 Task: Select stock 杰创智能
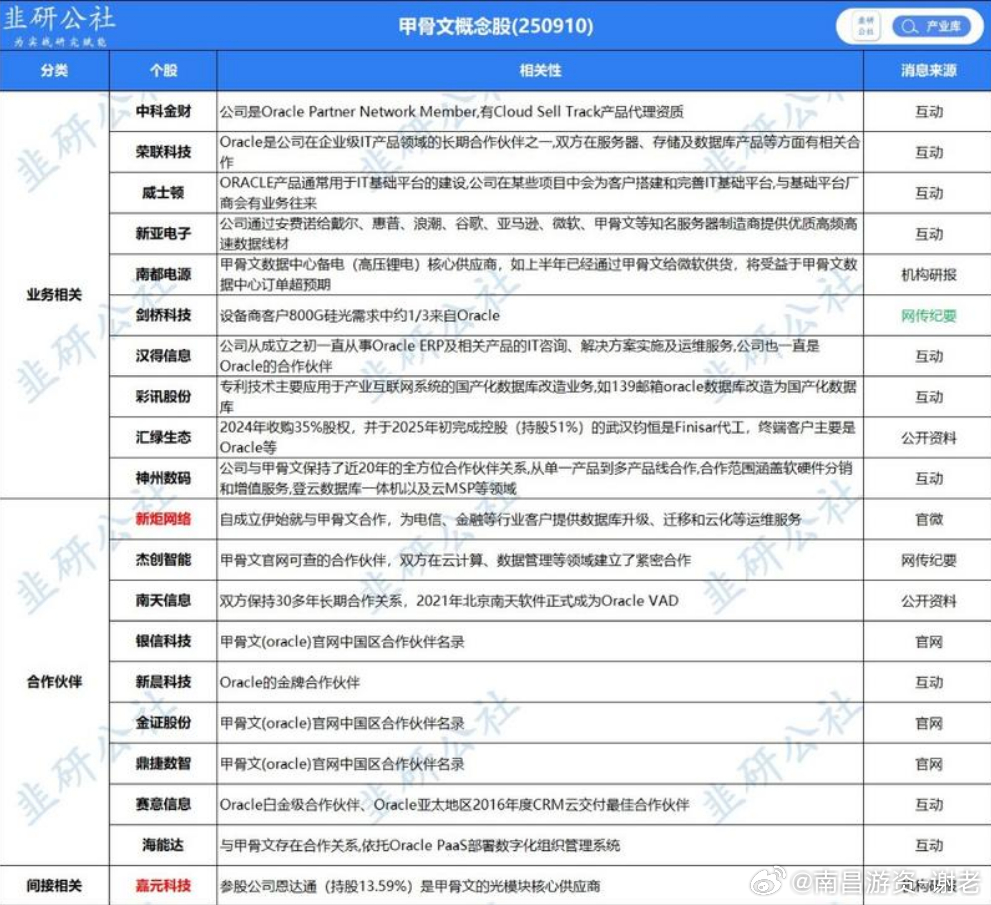pyautogui.click(x=163, y=559)
